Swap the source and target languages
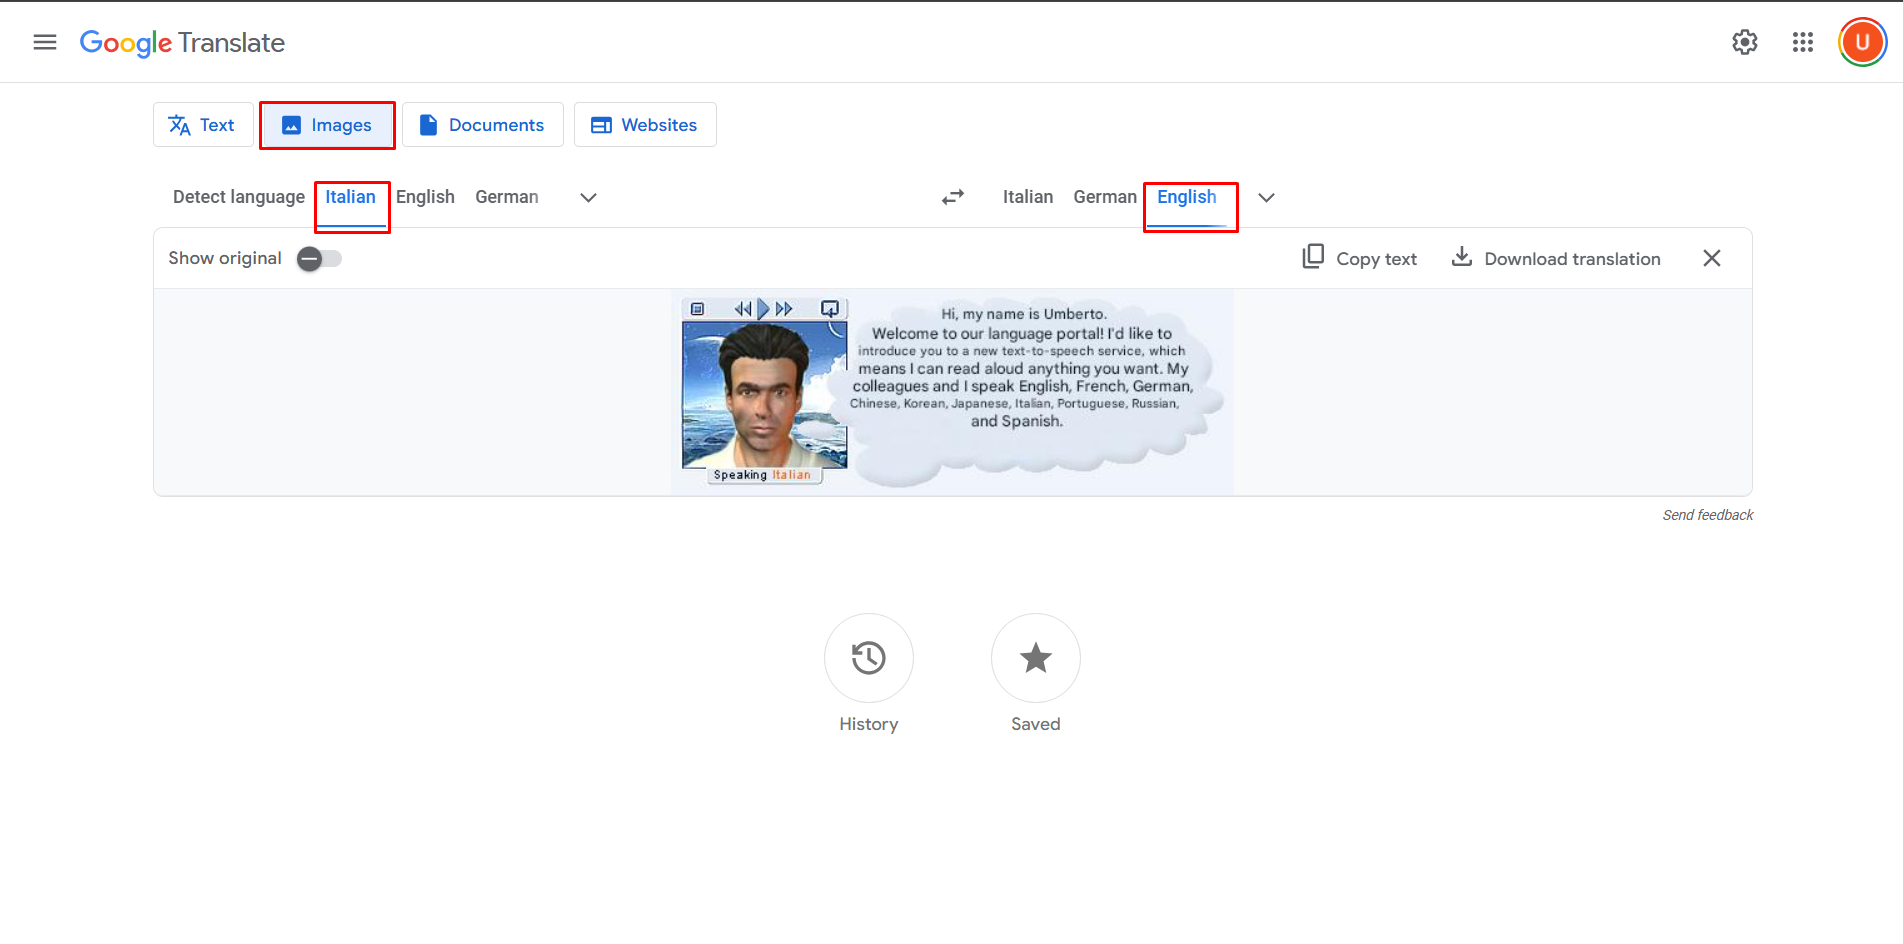Image resolution: width=1903 pixels, height=944 pixels. (x=953, y=197)
